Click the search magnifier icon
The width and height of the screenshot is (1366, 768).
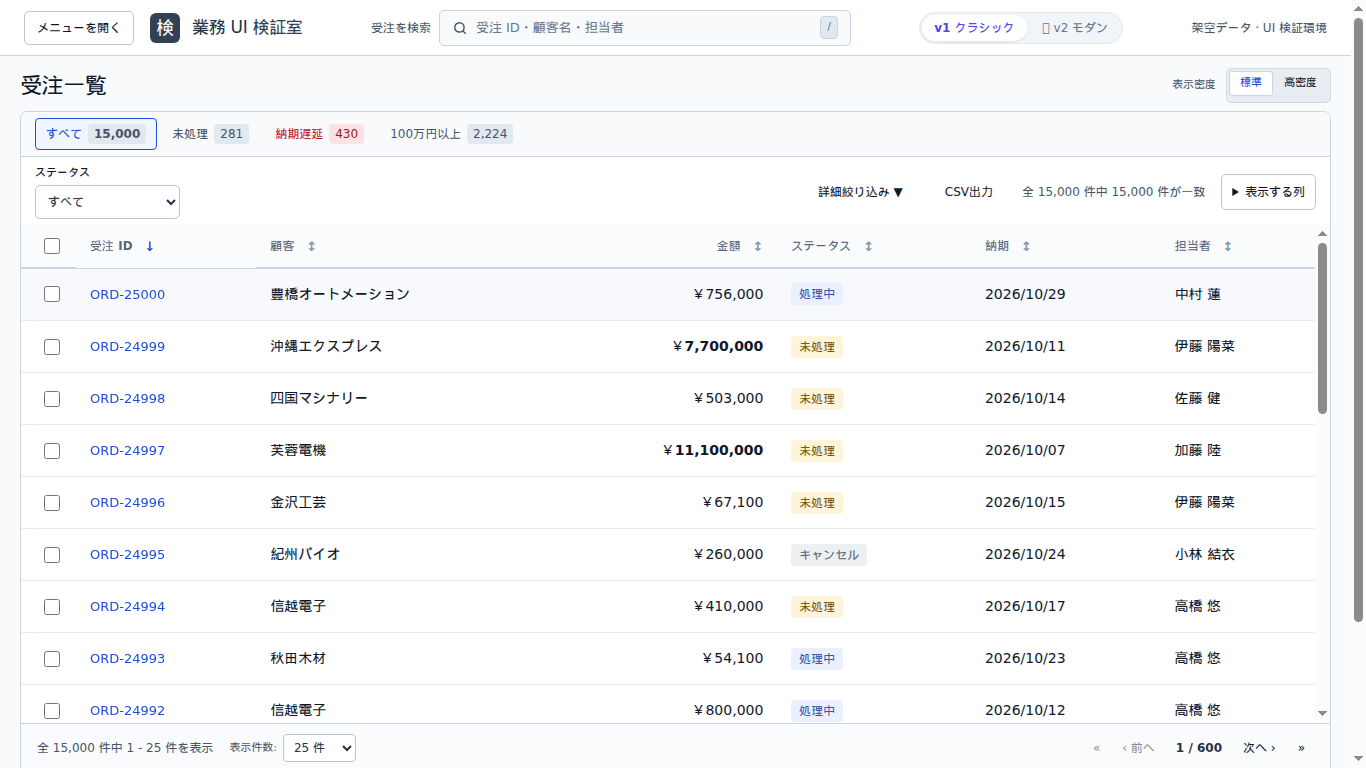[x=460, y=28]
